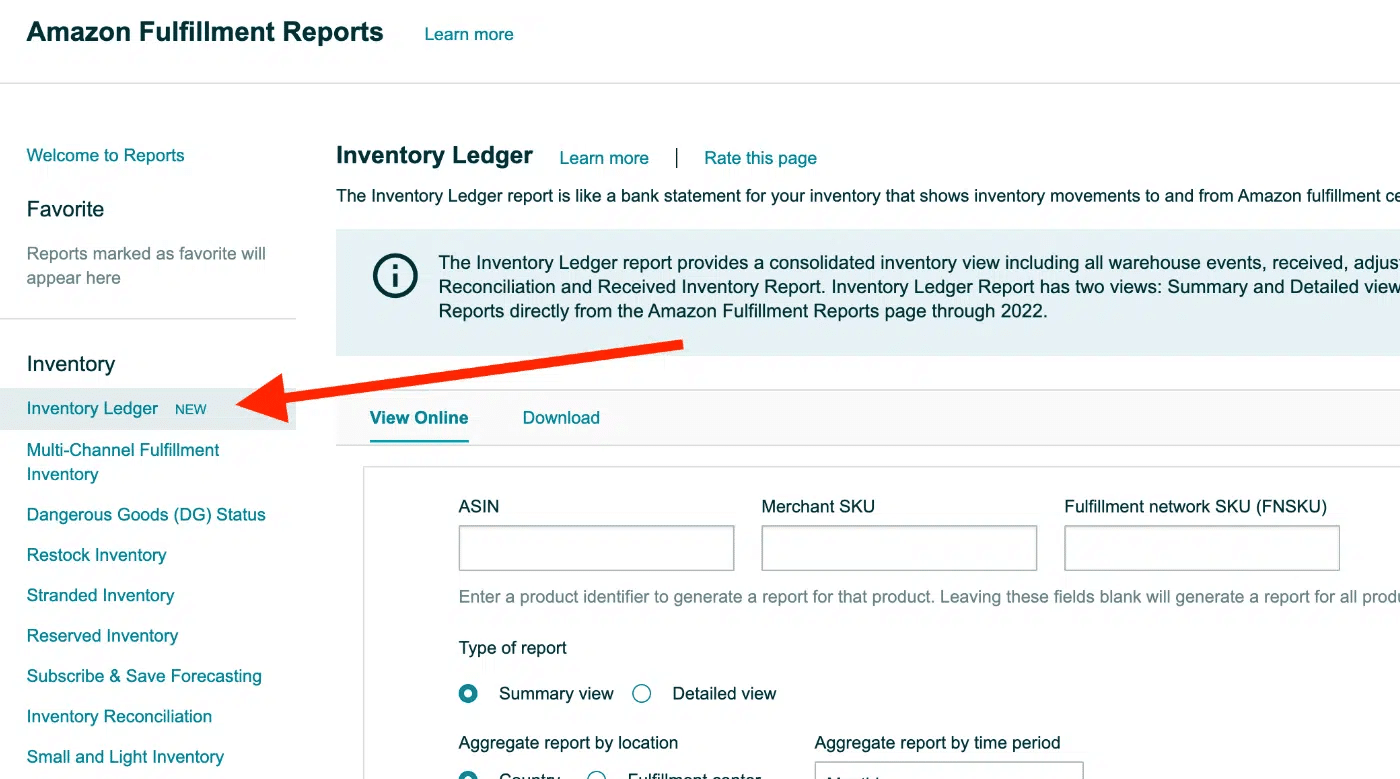Click the Merchant SKU input field
1400x779 pixels.
[x=899, y=548]
